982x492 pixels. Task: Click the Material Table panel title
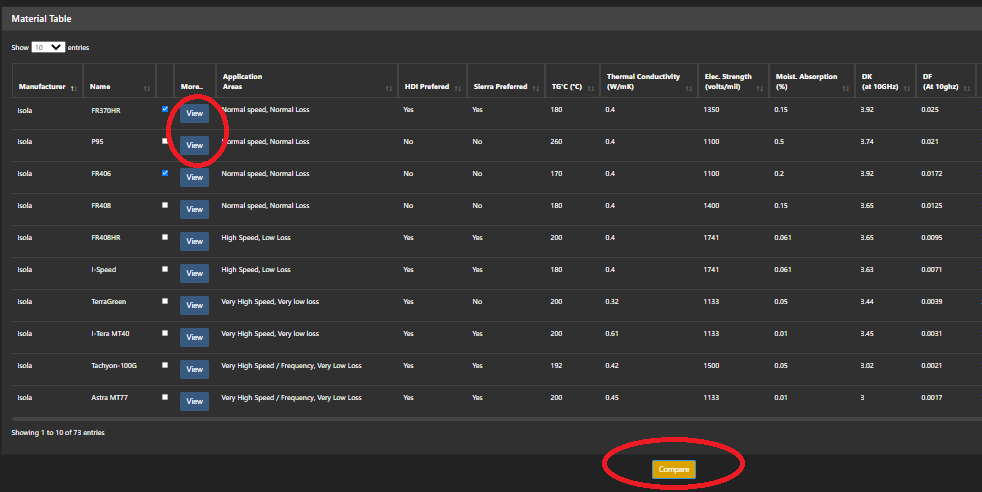click(41, 19)
